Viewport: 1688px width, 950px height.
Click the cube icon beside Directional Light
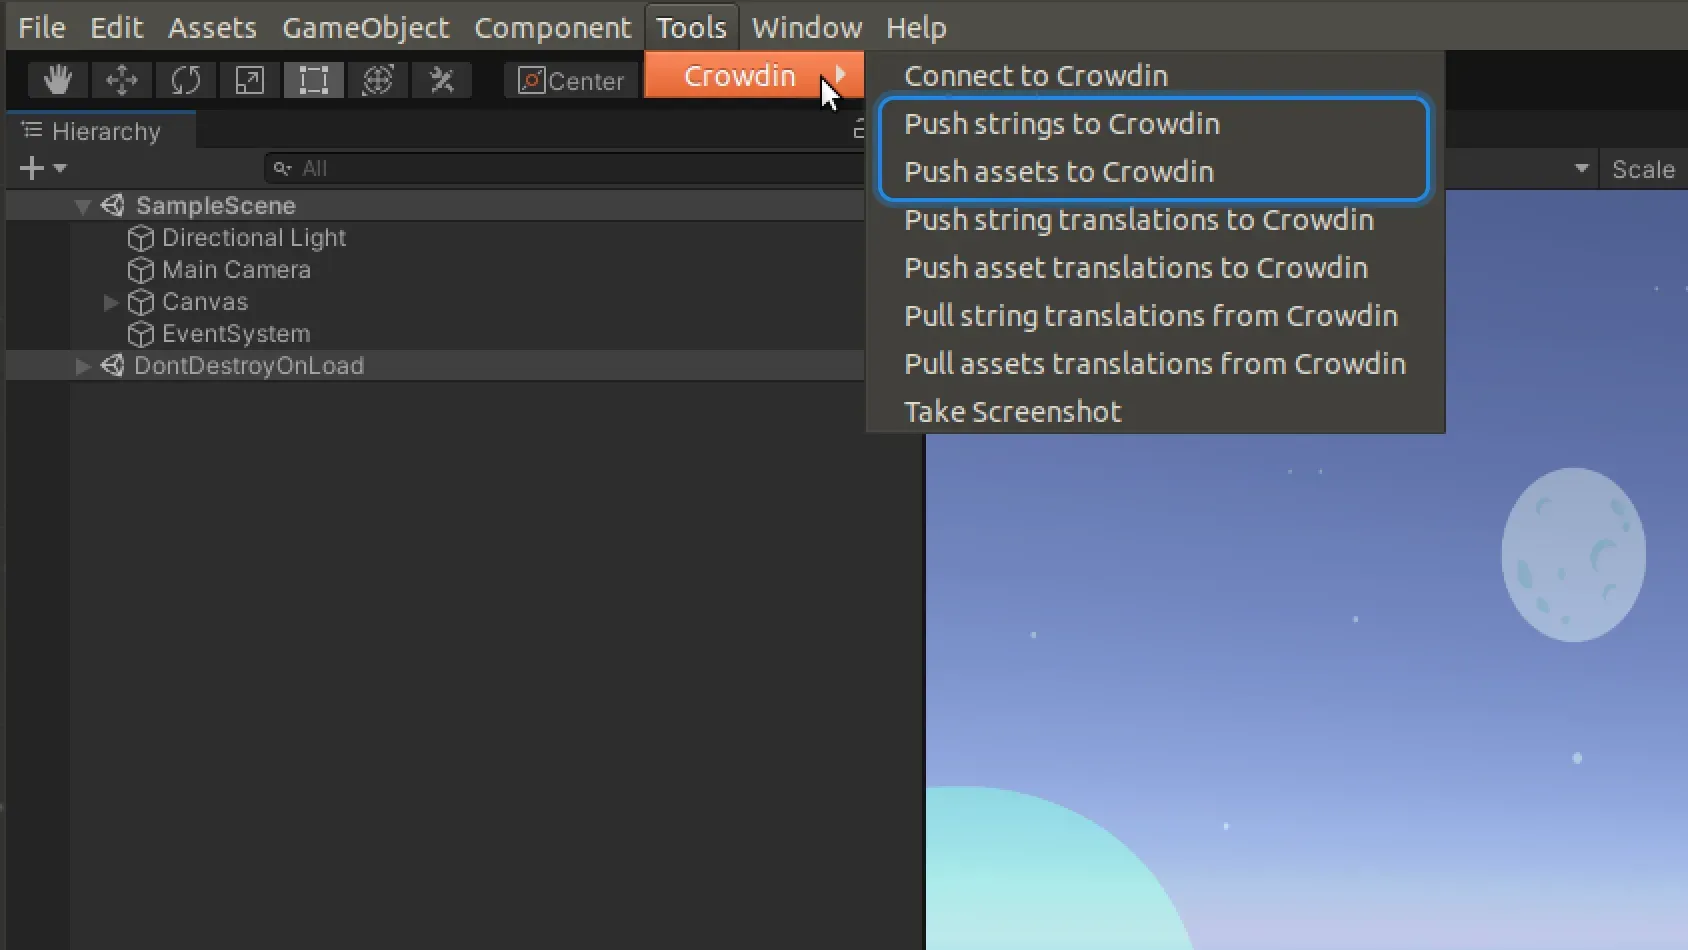point(140,238)
